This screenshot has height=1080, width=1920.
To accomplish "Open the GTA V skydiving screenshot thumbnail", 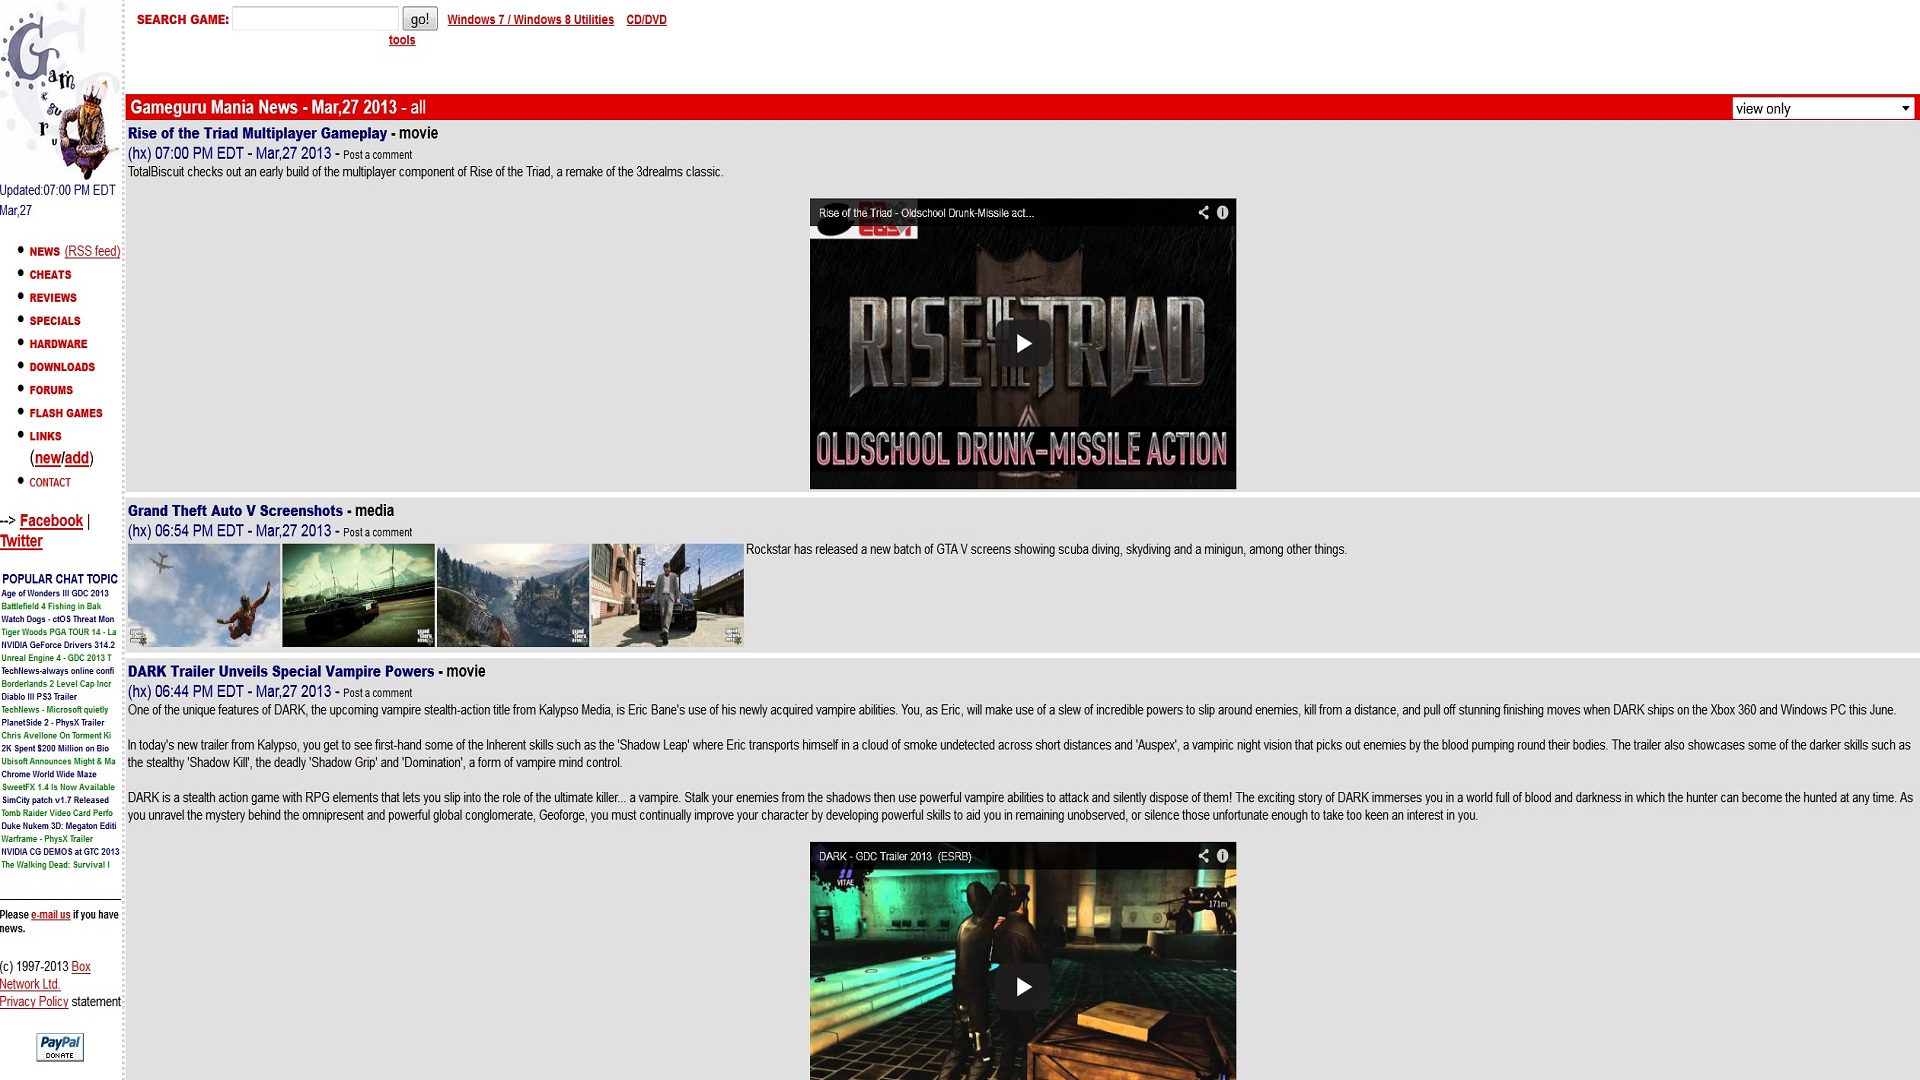I will click(x=204, y=595).
